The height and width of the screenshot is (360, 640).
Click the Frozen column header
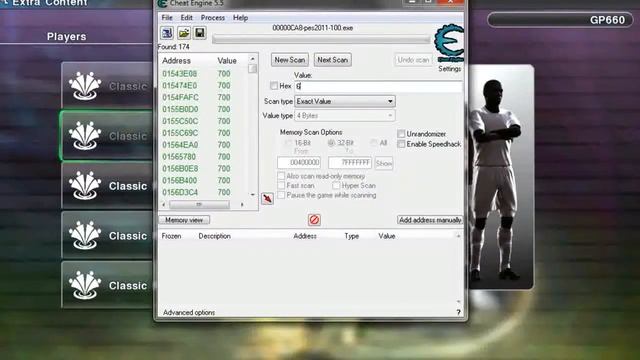171,236
